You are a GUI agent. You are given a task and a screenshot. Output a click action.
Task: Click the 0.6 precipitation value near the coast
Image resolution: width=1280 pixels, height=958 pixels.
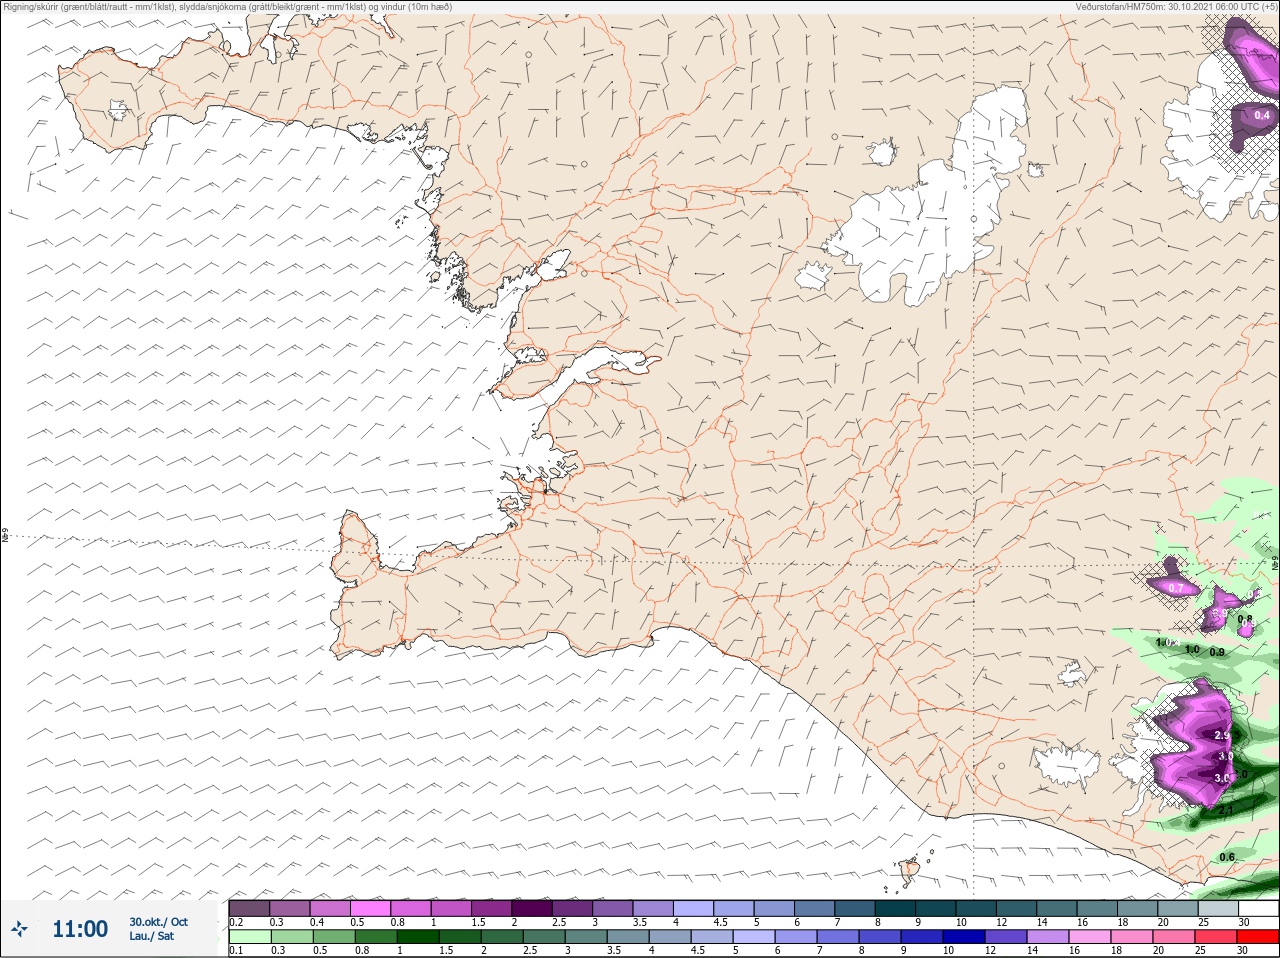click(1227, 857)
